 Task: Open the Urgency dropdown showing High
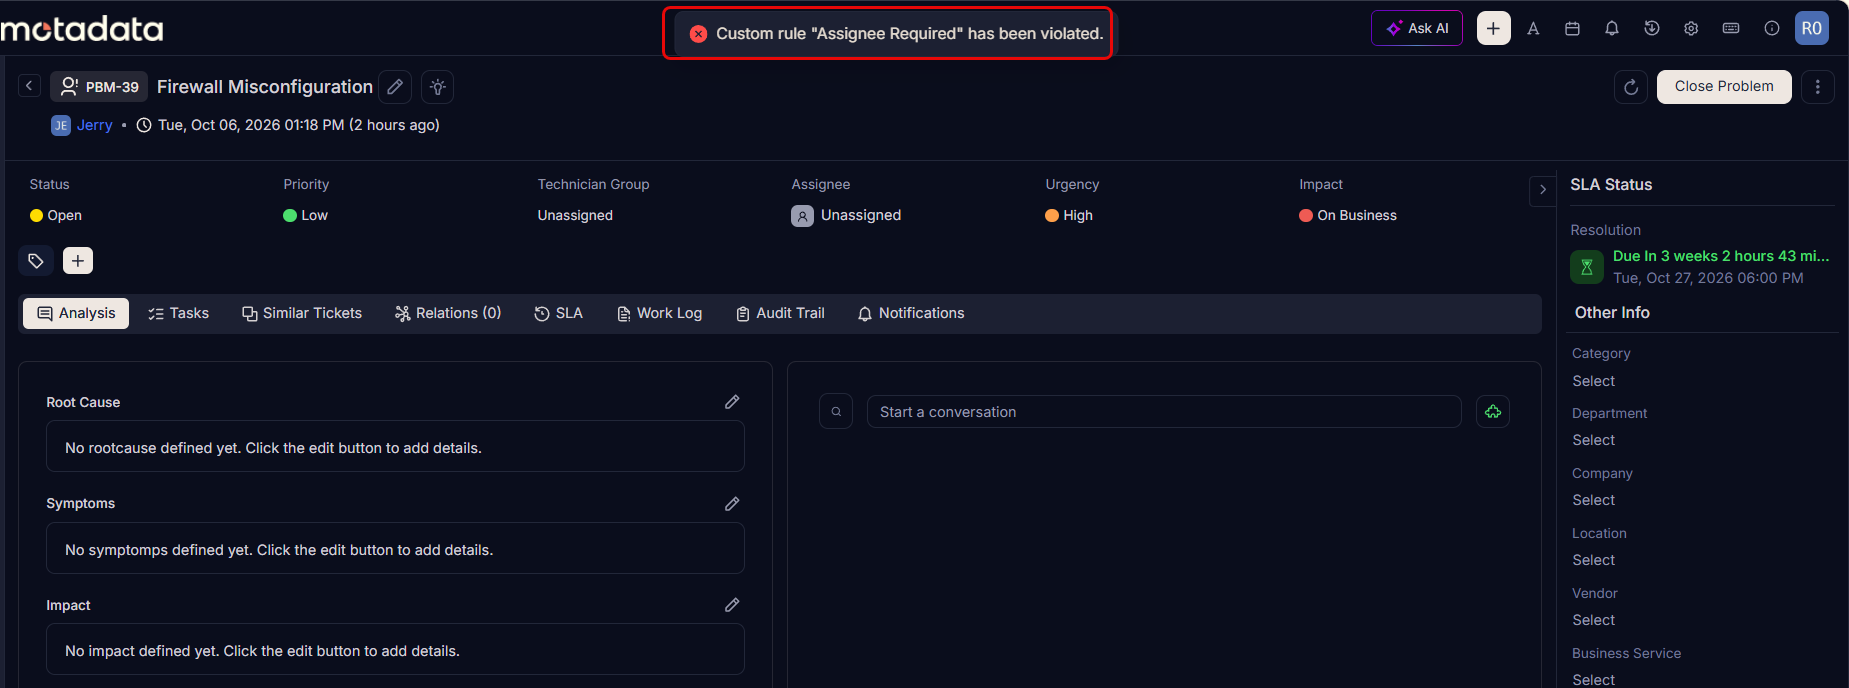[1069, 215]
